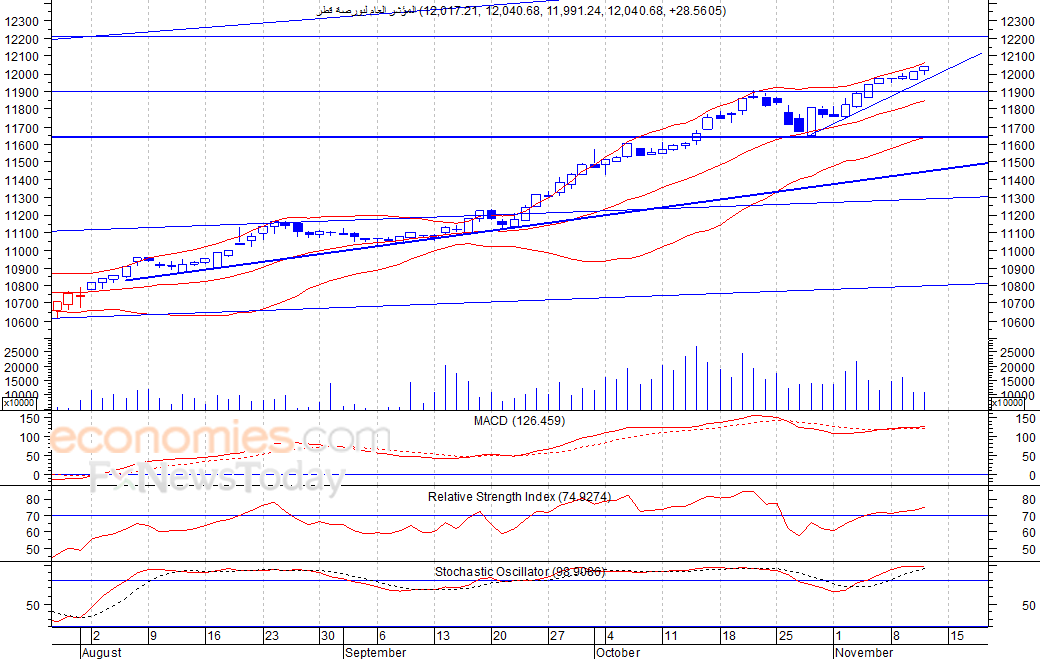
Task: Click the September month label on time axis
Action: [375, 652]
